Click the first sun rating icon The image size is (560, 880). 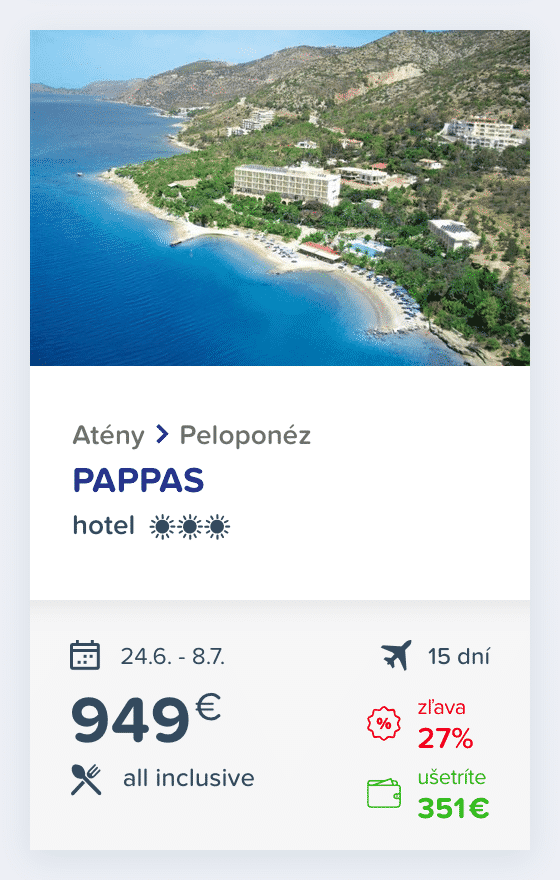(x=162, y=527)
